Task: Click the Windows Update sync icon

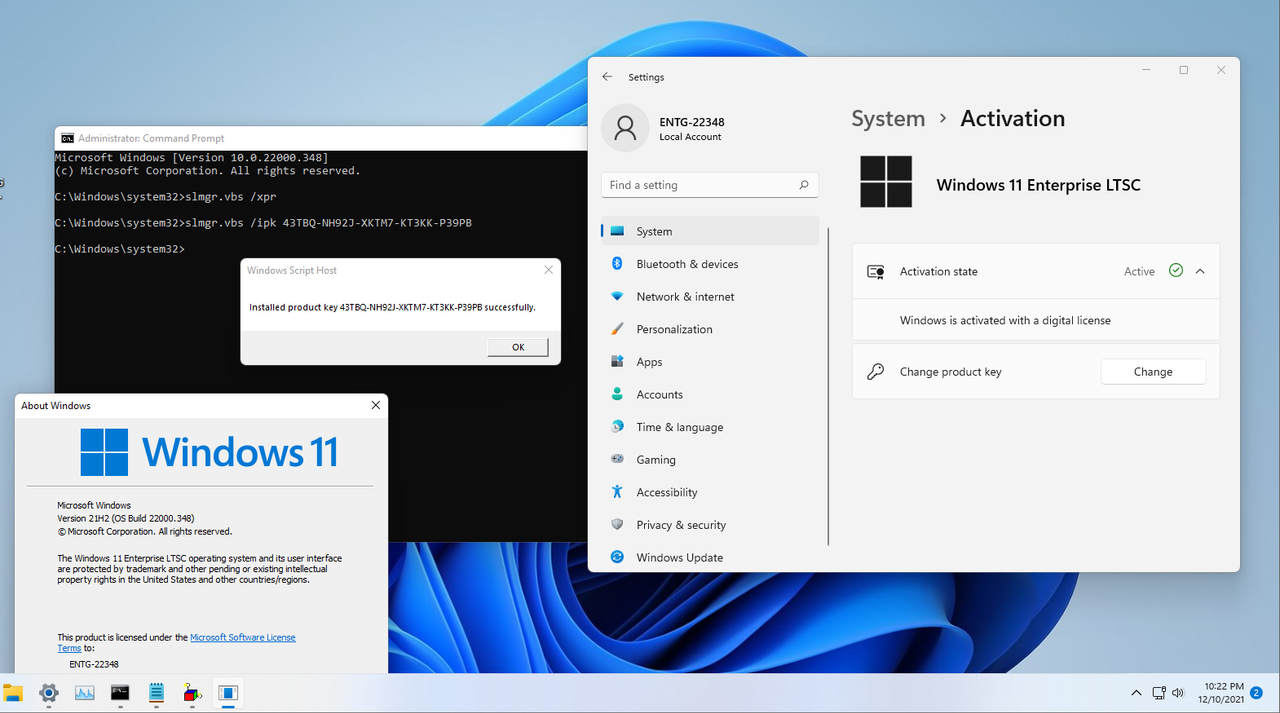Action: 617,557
